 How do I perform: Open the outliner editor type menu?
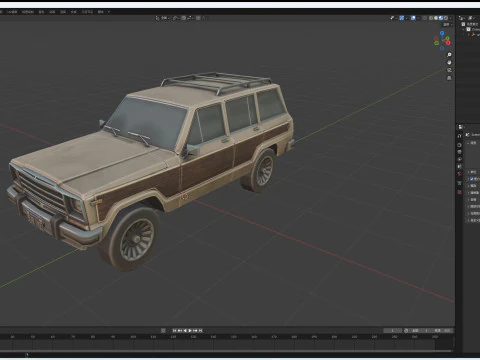coord(462,18)
